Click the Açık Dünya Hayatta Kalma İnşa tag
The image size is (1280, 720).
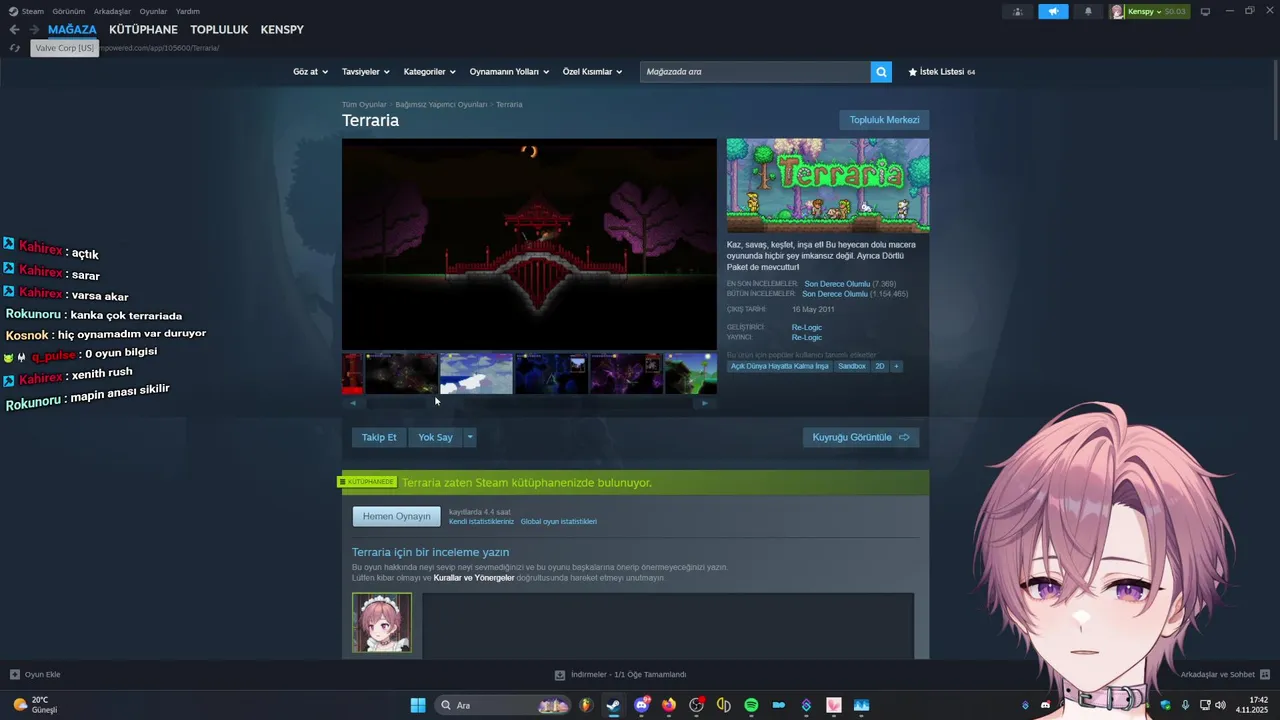pos(779,366)
